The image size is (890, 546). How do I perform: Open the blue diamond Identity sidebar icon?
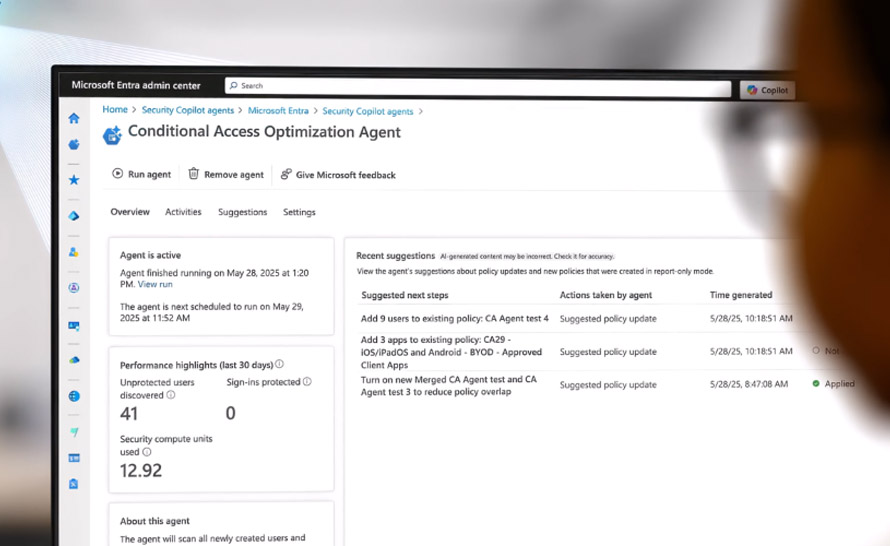(x=74, y=216)
